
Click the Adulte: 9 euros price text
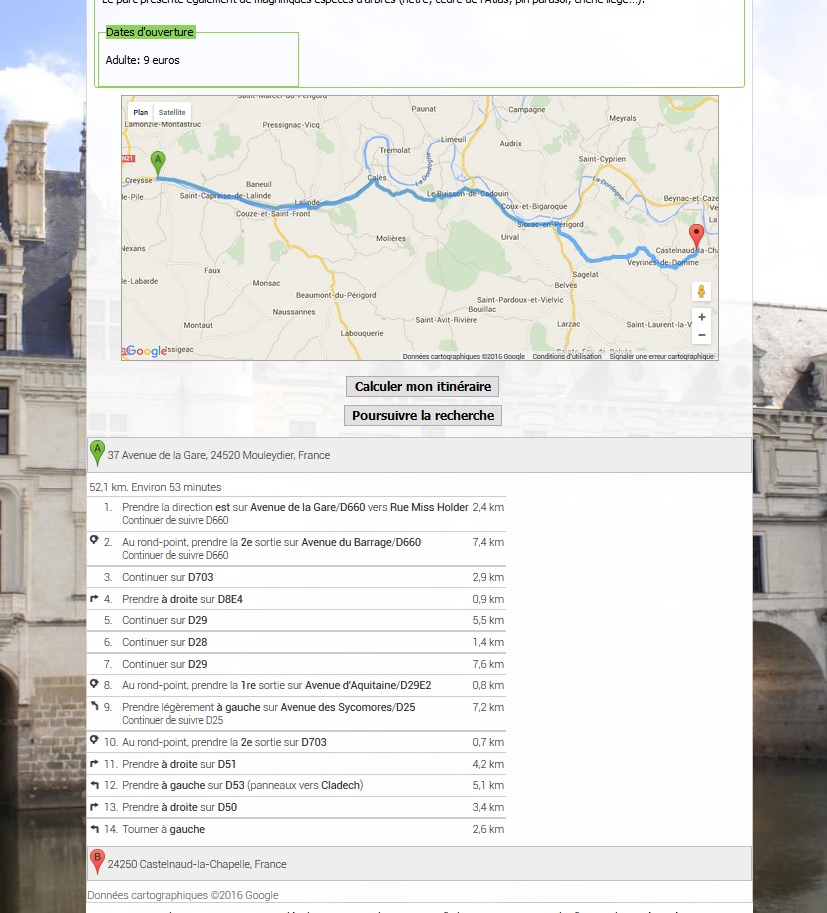142,60
